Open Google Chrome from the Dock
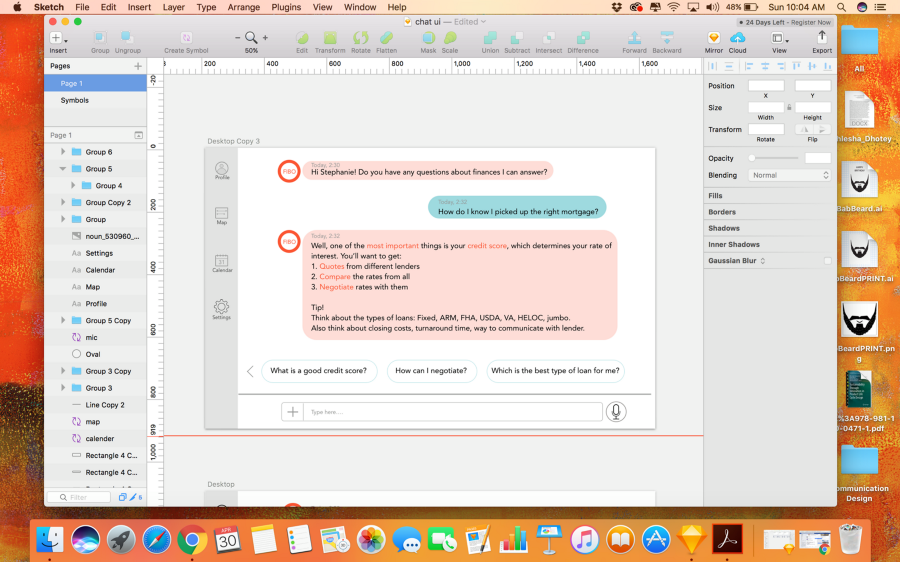This screenshot has height=562, width=900. 192,540
